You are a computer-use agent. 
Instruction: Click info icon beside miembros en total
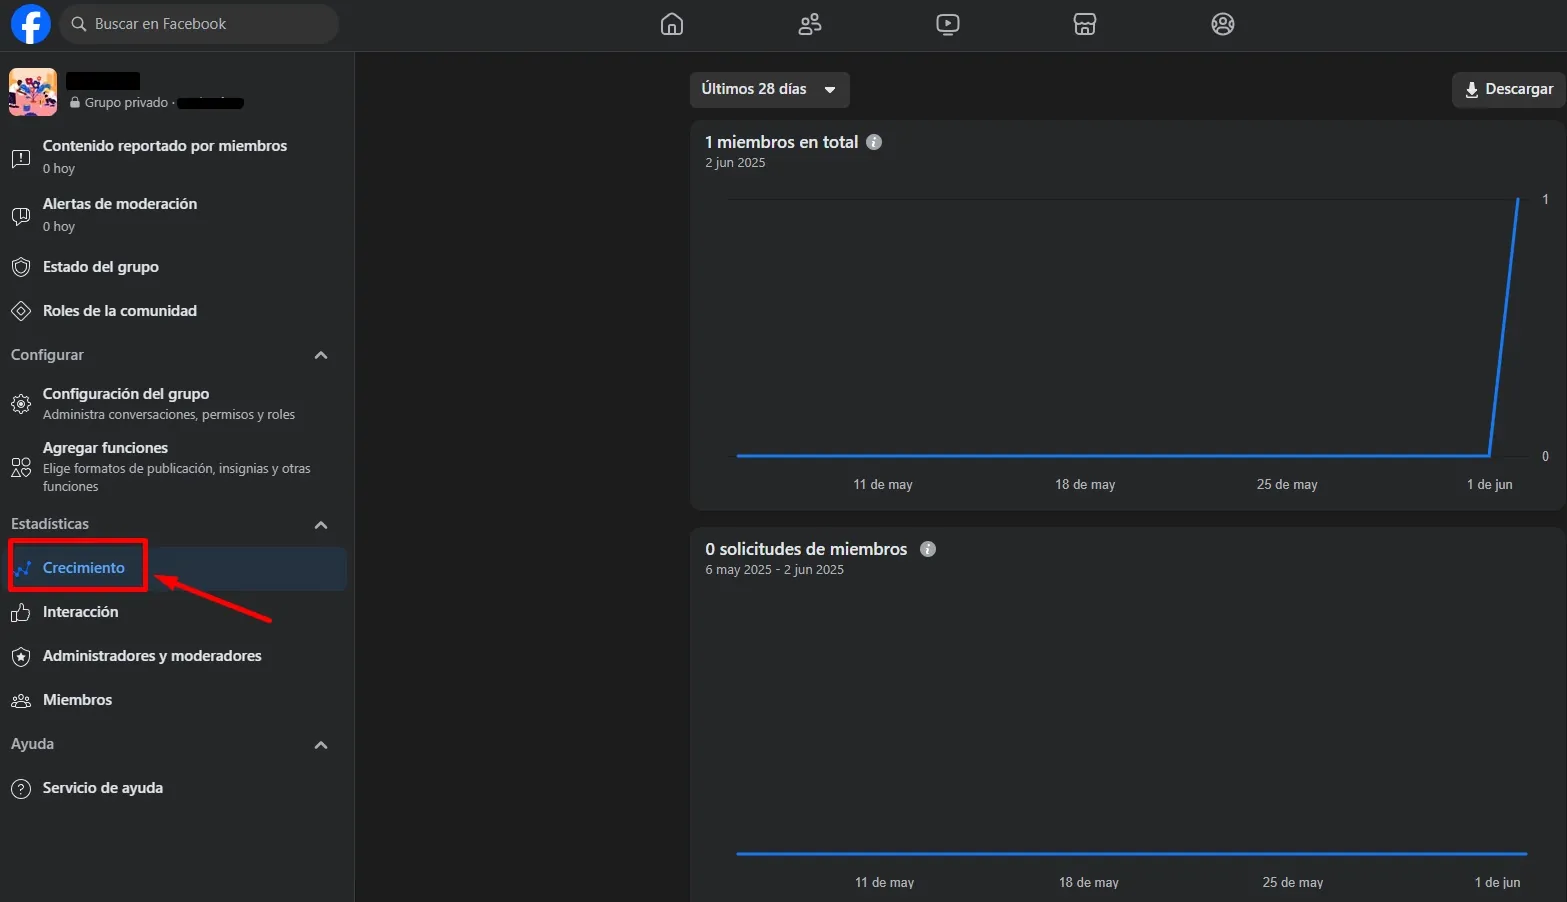click(874, 142)
